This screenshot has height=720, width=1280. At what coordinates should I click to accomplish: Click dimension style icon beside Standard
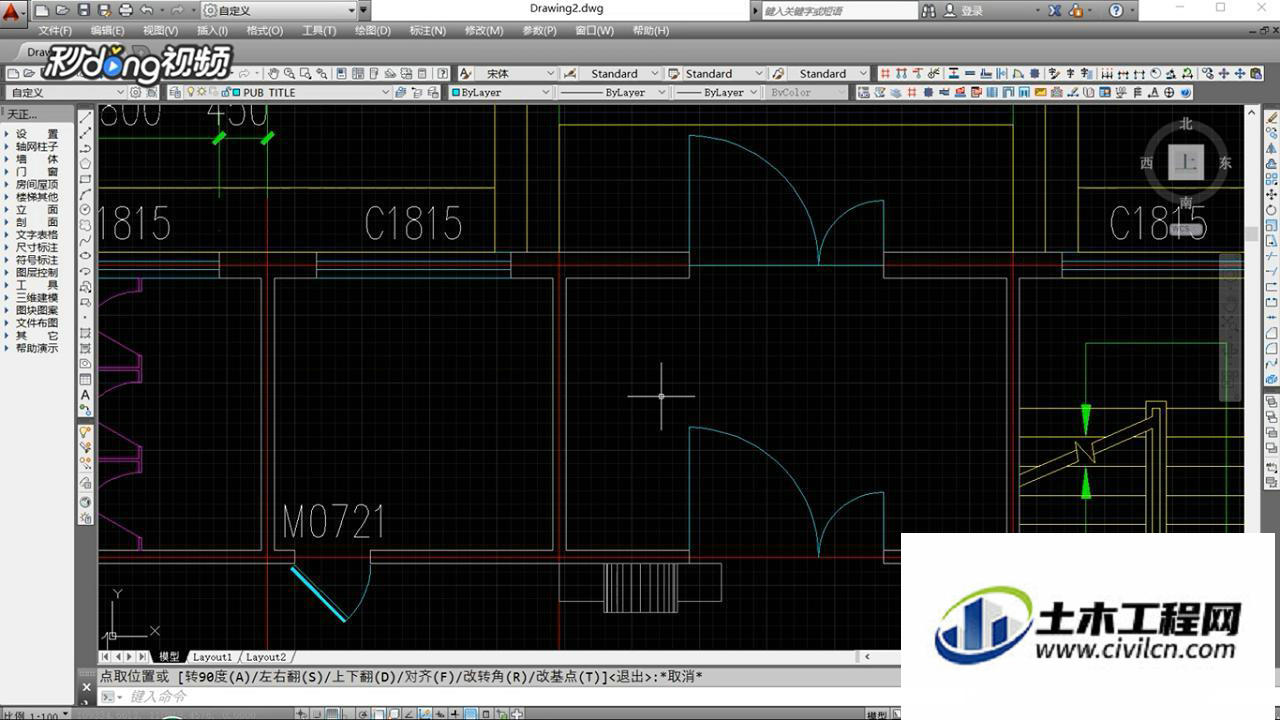tap(570, 73)
